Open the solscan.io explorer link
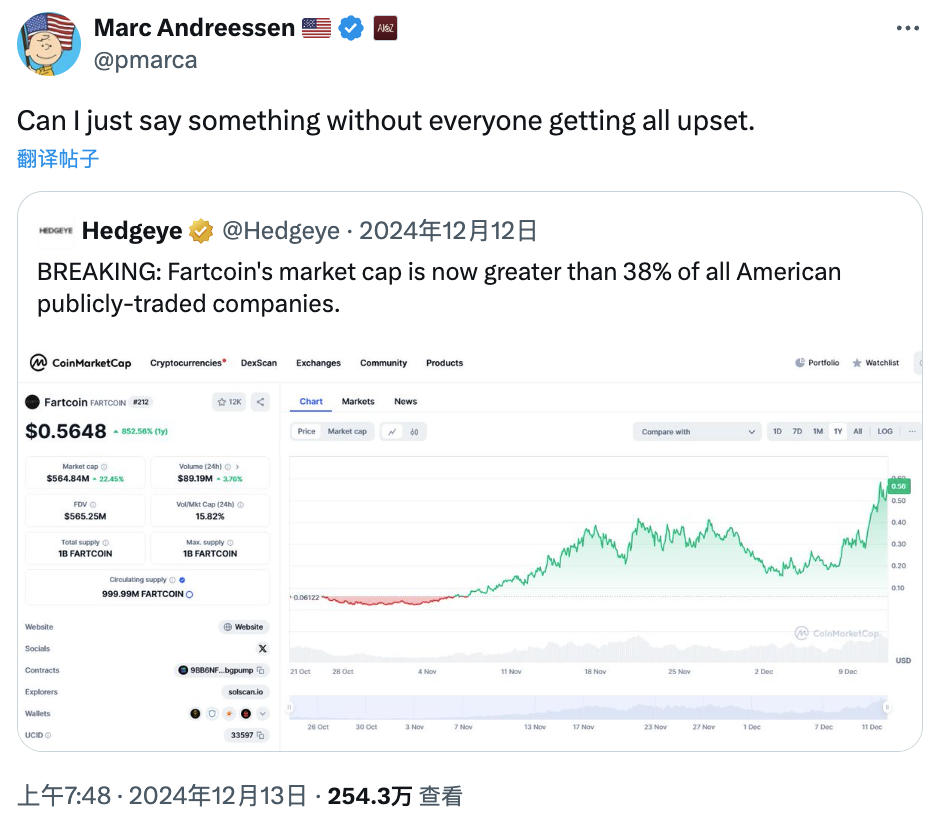This screenshot has height=818, width=938. (245, 692)
